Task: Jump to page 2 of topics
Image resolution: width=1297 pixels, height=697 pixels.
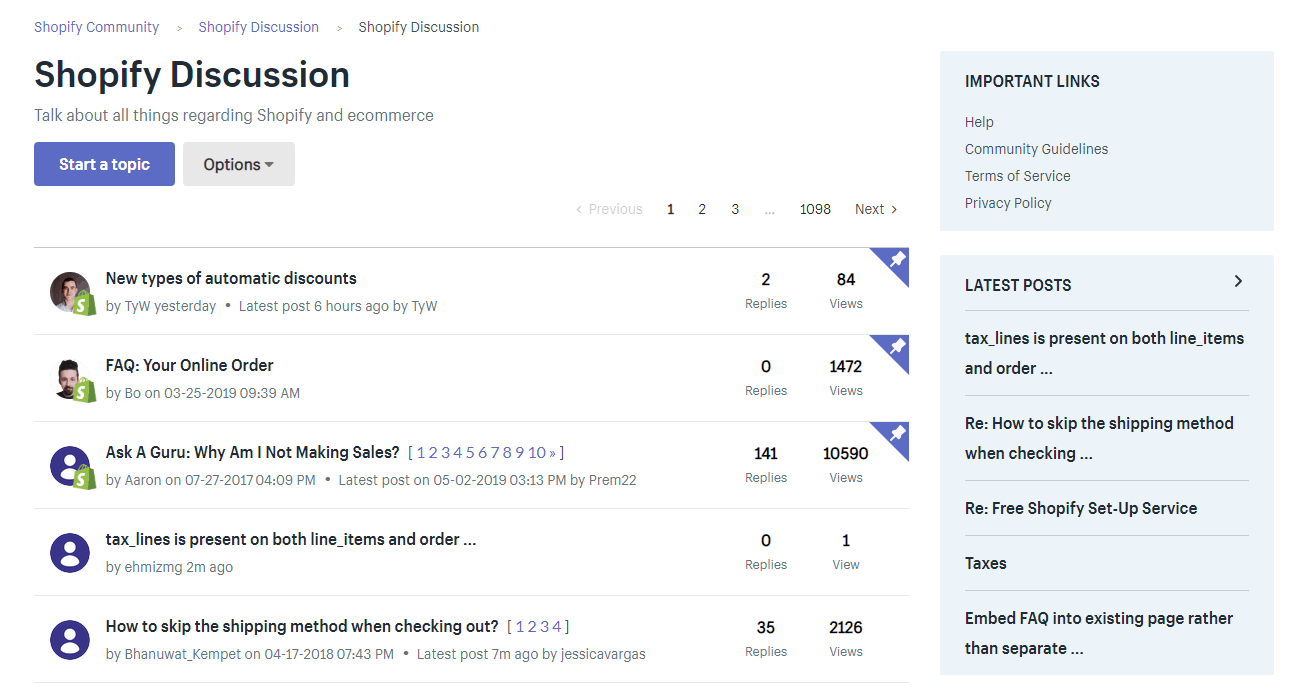Action: (x=702, y=209)
